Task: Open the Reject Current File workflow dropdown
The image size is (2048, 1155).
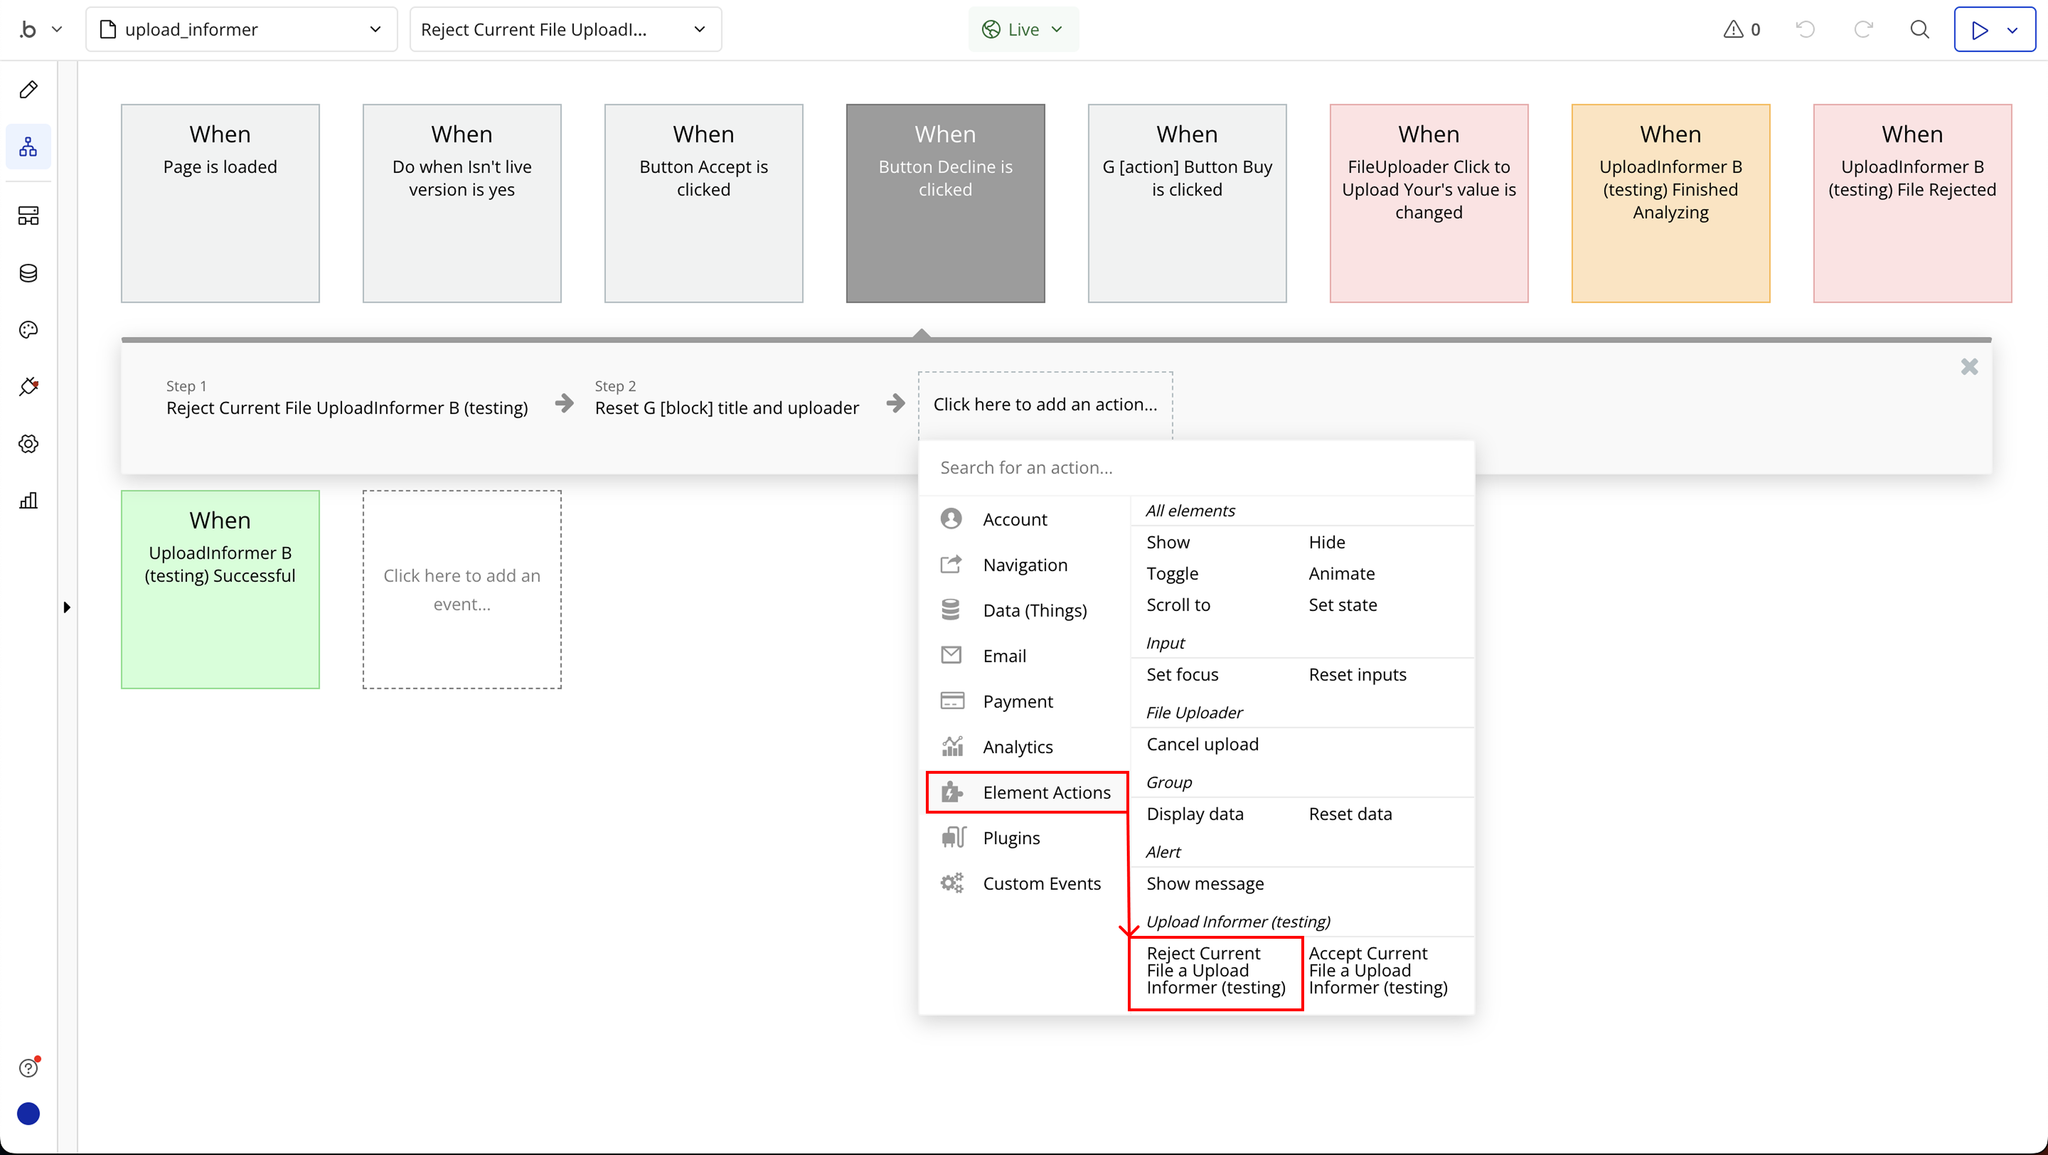Action: pyautogui.click(x=565, y=30)
